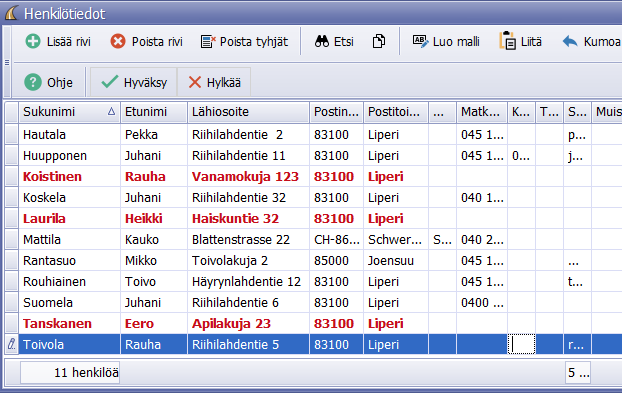Click address cell 'Vanamokuja 123'
The image size is (622, 393).
click(248, 176)
